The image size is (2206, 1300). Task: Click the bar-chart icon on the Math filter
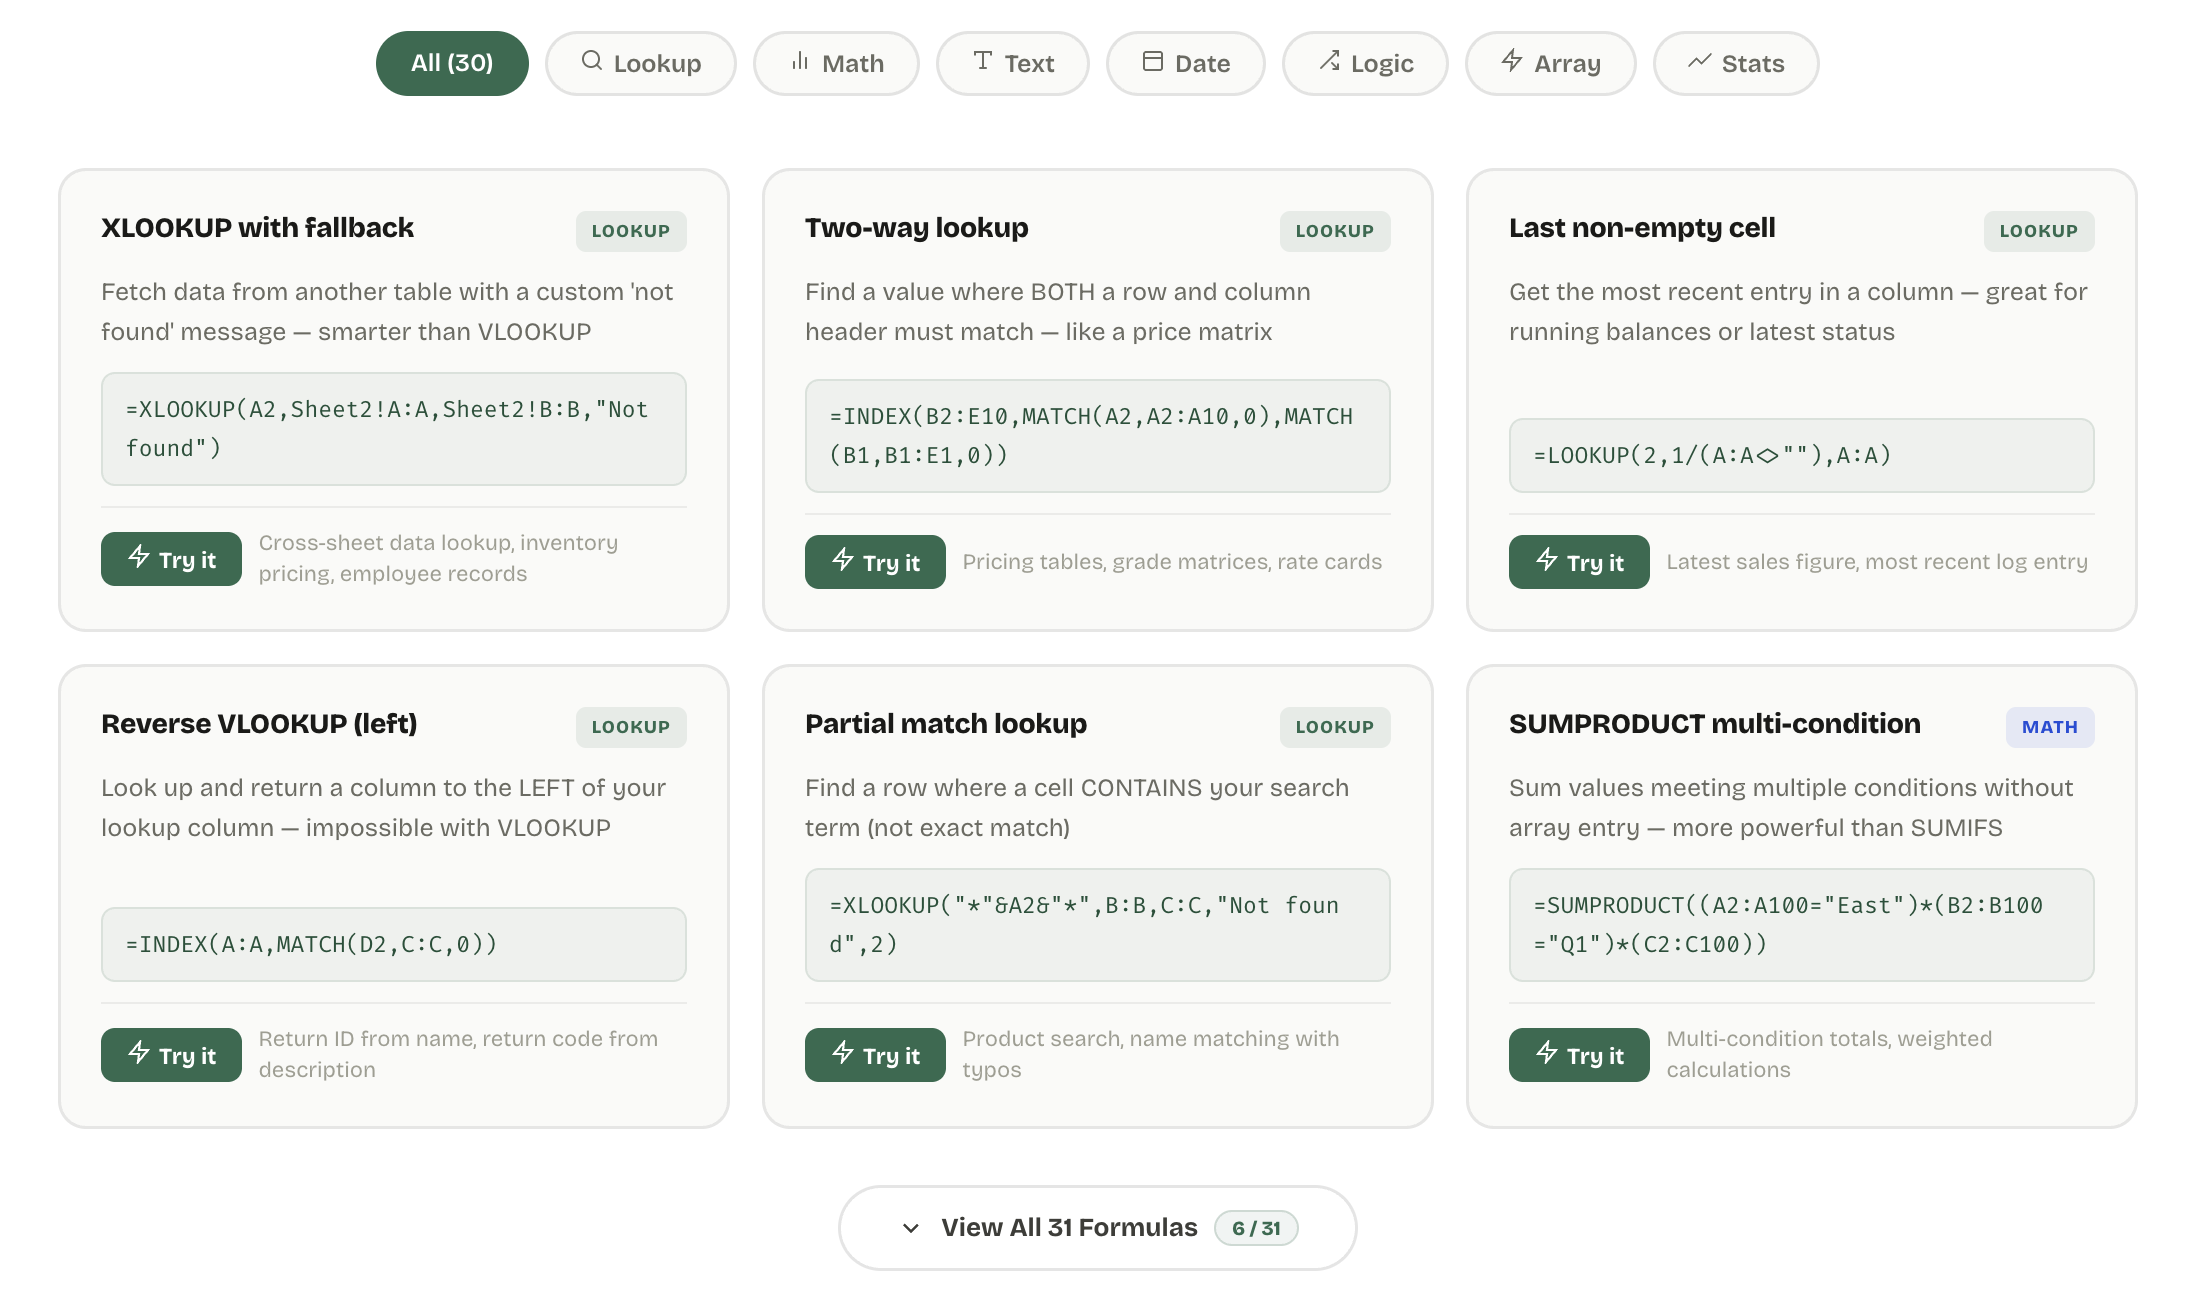[798, 62]
